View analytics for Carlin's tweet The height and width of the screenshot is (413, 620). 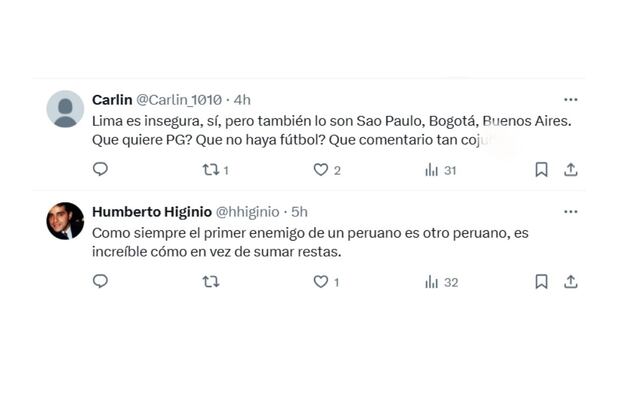[x=432, y=170]
